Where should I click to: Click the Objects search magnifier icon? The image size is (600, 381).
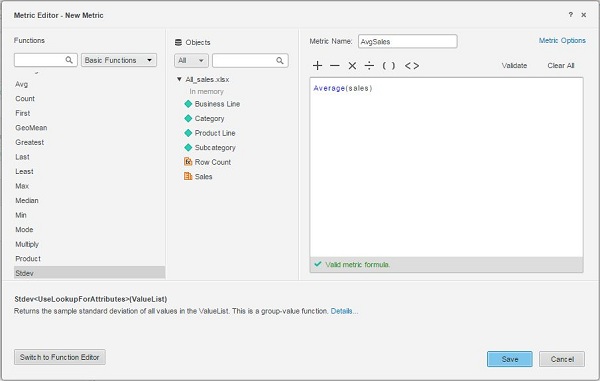click(x=280, y=60)
